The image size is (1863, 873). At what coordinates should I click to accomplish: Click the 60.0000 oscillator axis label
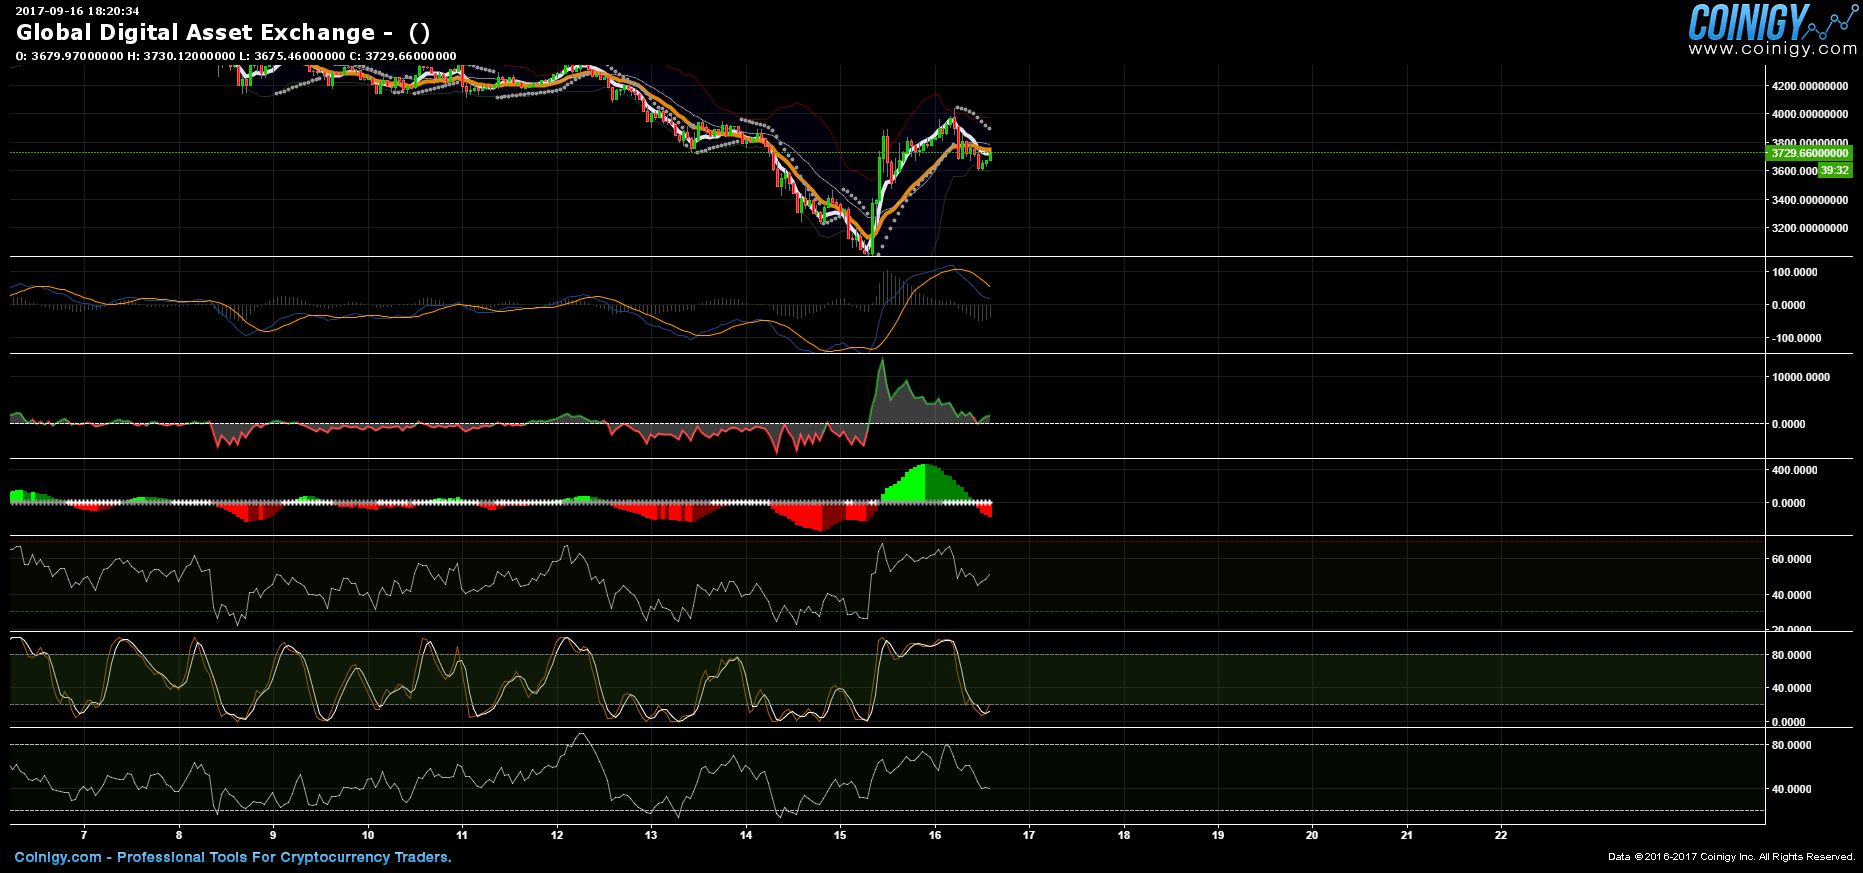tap(1792, 559)
